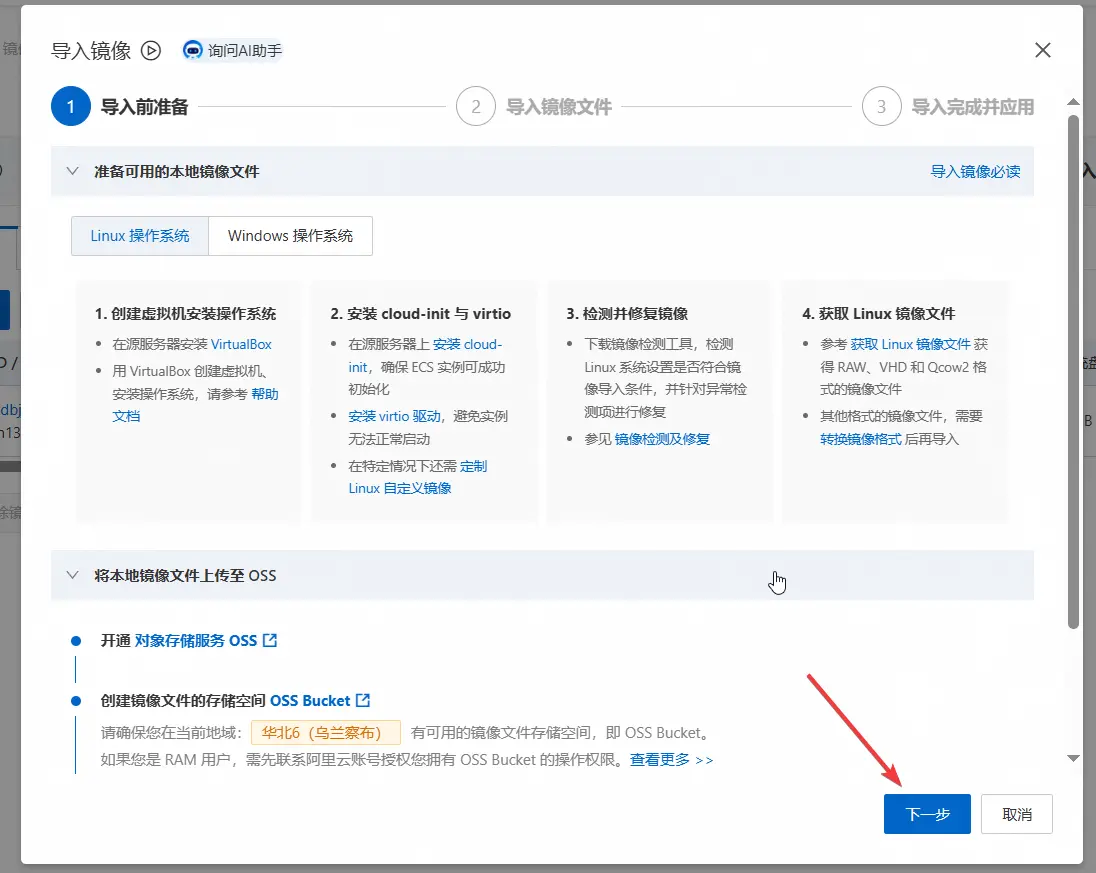1096x873 pixels.
Task: Click step 2 circle 导入镜像文件
Action: (476, 107)
